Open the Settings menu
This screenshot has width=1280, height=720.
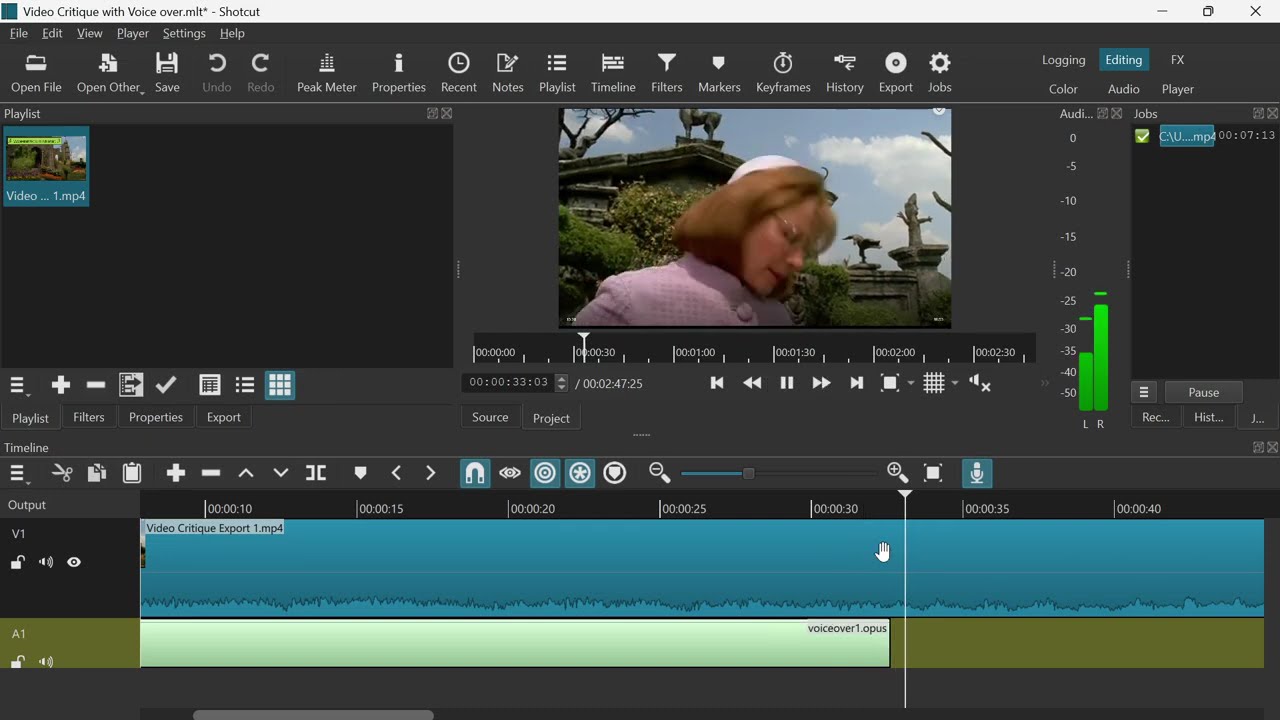point(184,33)
